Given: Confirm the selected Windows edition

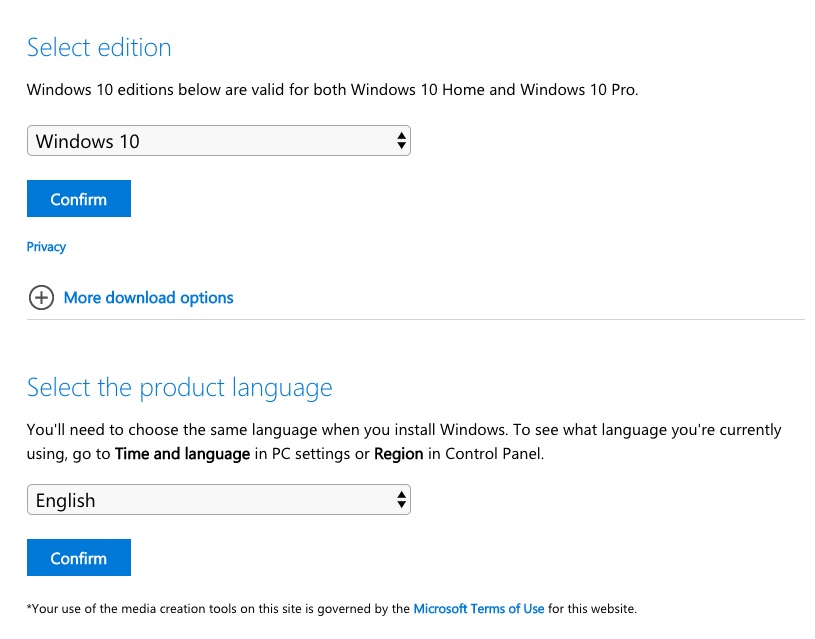Looking at the screenshot, I should pyautogui.click(x=78, y=199).
